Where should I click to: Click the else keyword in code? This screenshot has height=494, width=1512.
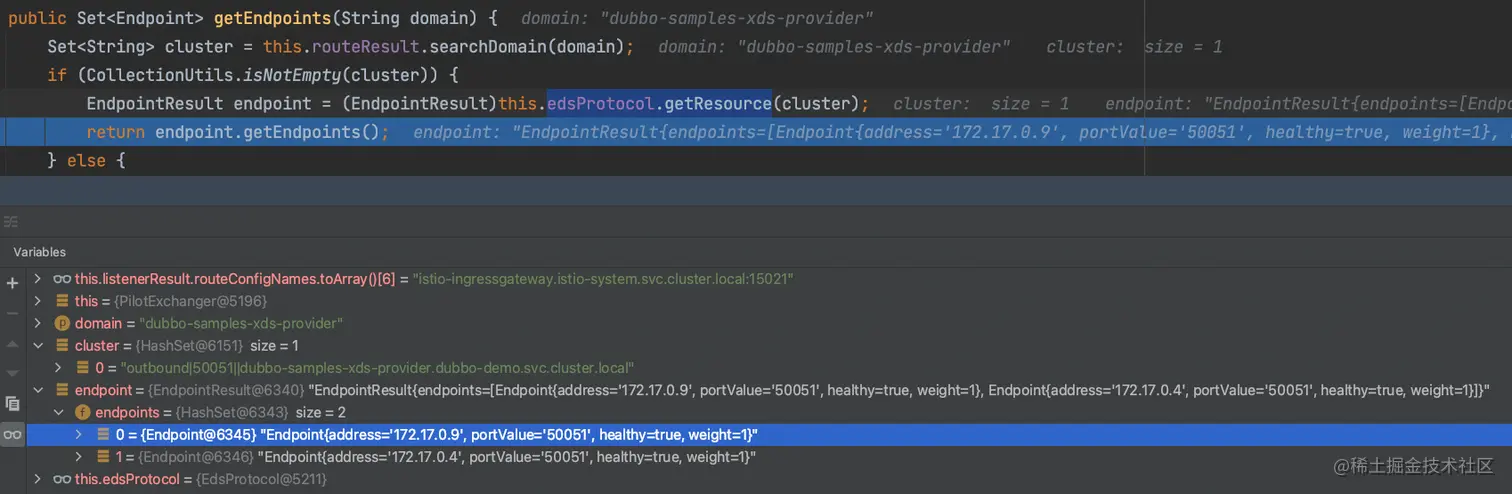85,160
